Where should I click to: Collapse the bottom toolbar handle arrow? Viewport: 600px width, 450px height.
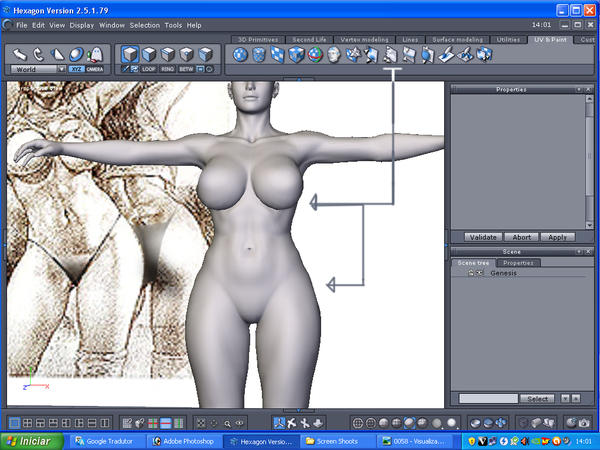(x=299, y=410)
